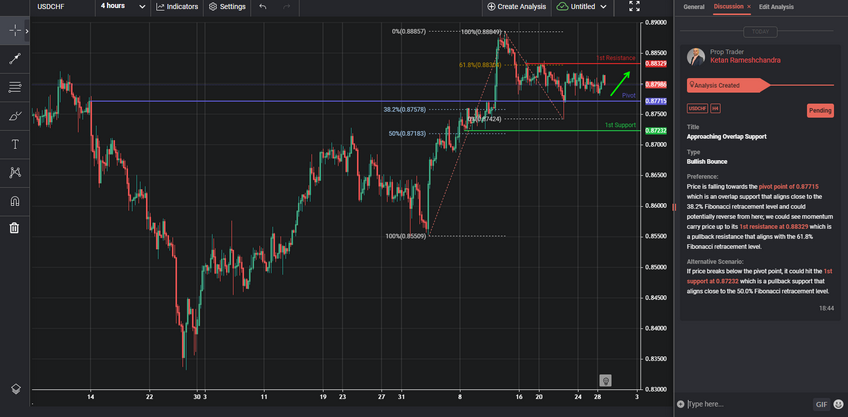Image resolution: width=848 pixels, height=417 pixels.
Task: Expand the cursor tool flyout arrow
Action: click(x=26, y=31)
